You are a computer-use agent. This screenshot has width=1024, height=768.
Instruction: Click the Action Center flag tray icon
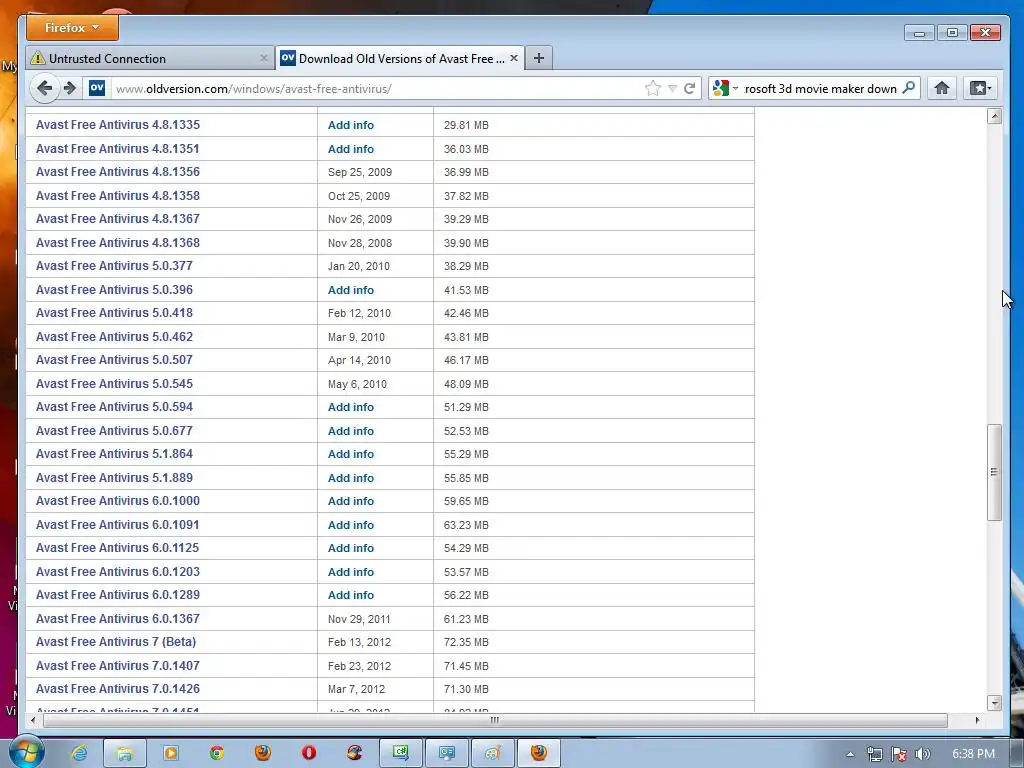pyautogui.click(x=899, y=754)
